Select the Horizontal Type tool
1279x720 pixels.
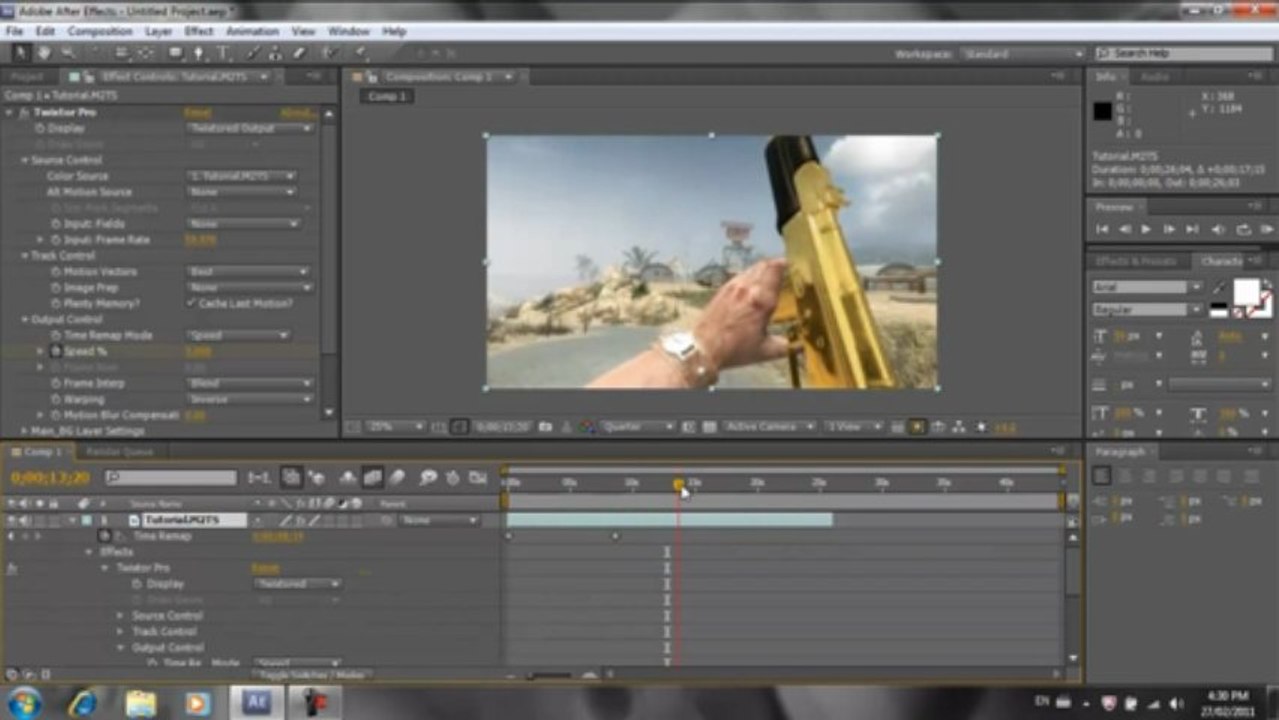(223, 53)
